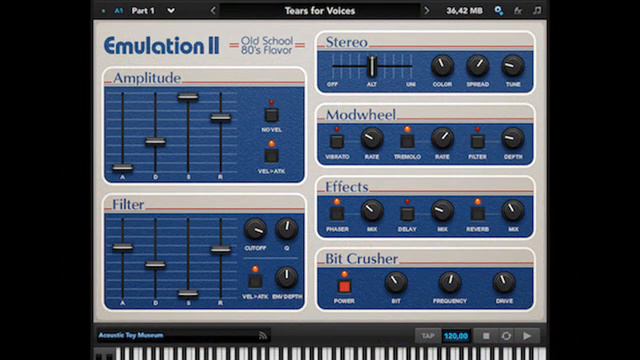The height and width of the screenshot is (360, 640).
Task: Click the Tears for Voices preset name
Action: 320,11
